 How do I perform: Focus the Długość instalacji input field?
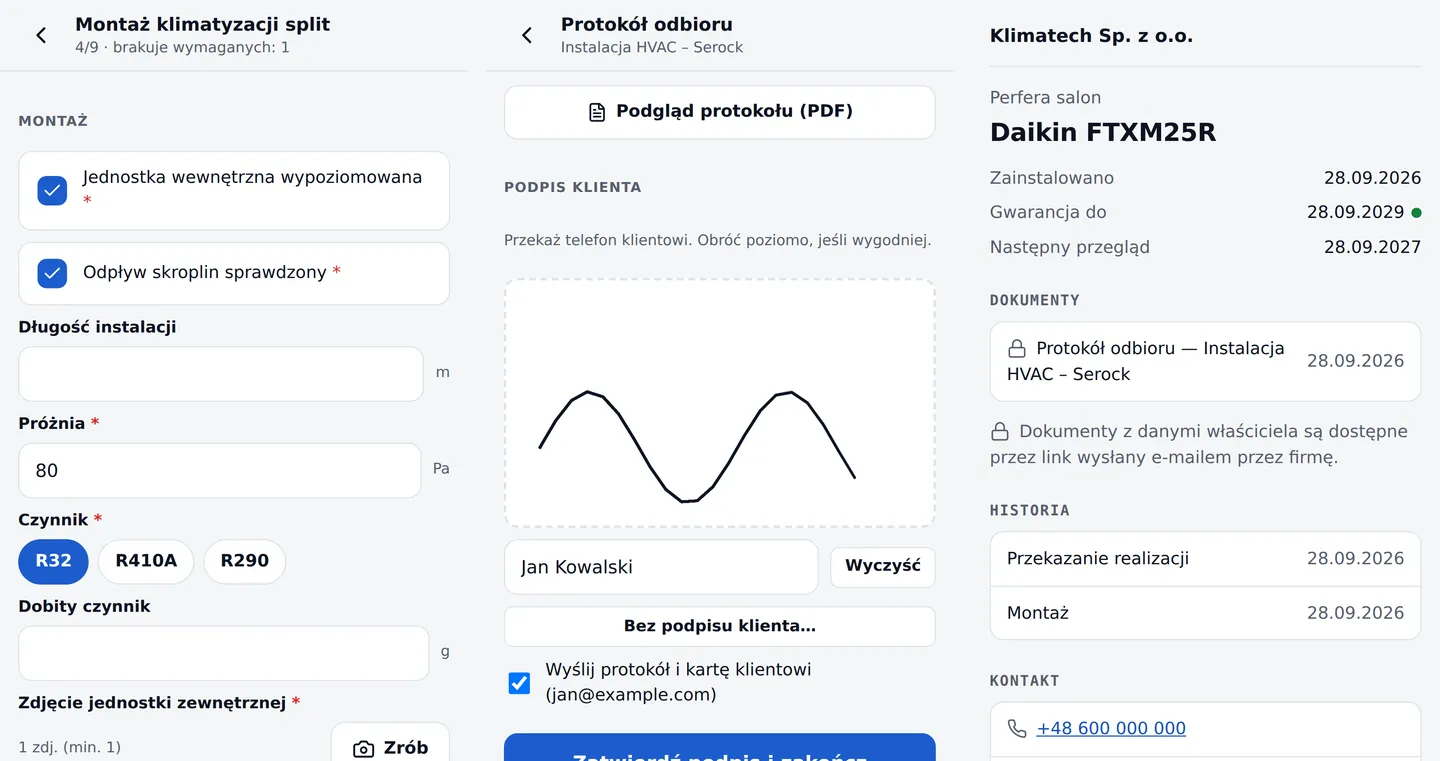221,374
